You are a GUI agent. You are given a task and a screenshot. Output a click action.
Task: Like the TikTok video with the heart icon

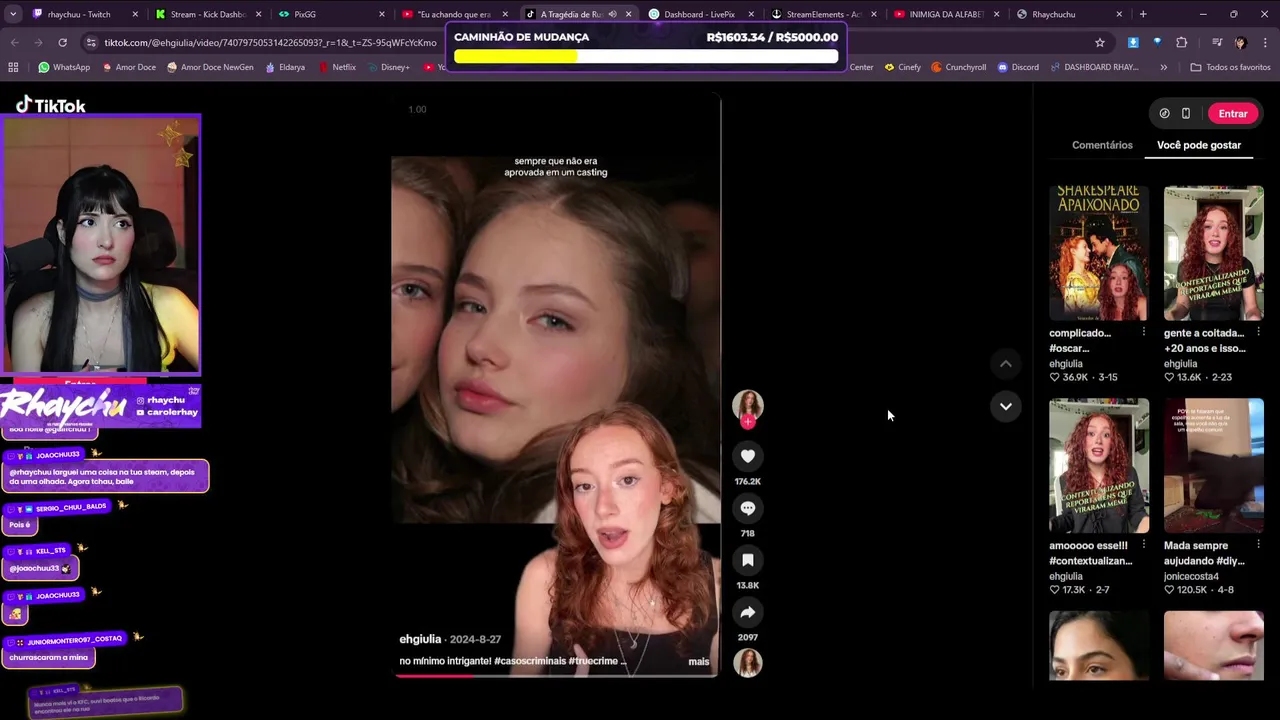point(747,456)
